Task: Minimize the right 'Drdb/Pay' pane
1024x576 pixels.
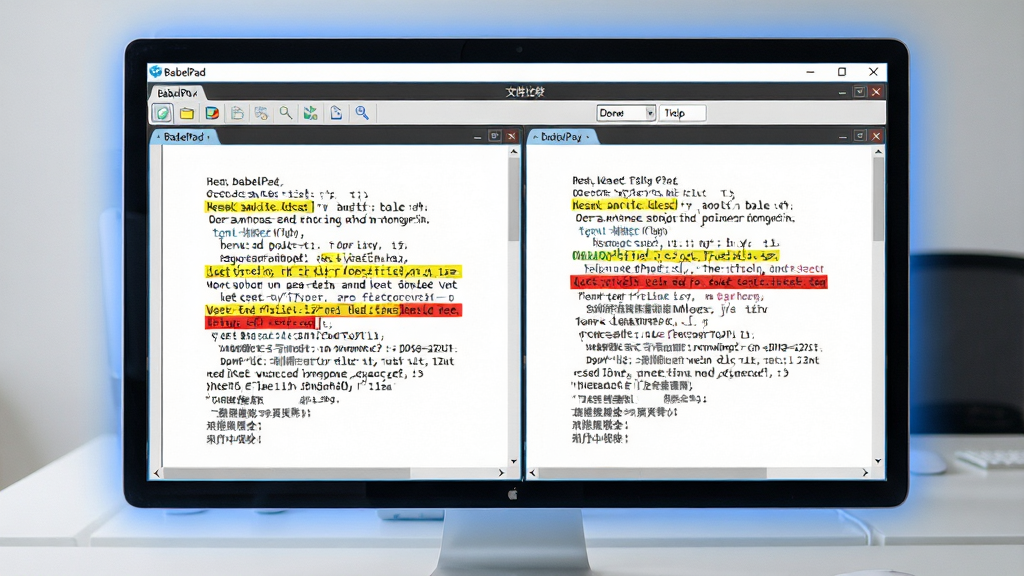Action: [842, 136]
